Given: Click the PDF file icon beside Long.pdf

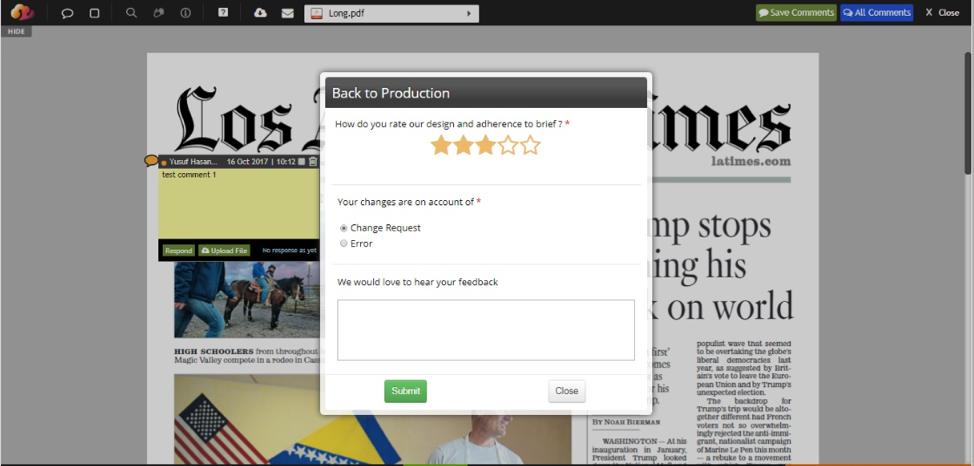Looking at the screenshot, I should (x=317, y=14).
